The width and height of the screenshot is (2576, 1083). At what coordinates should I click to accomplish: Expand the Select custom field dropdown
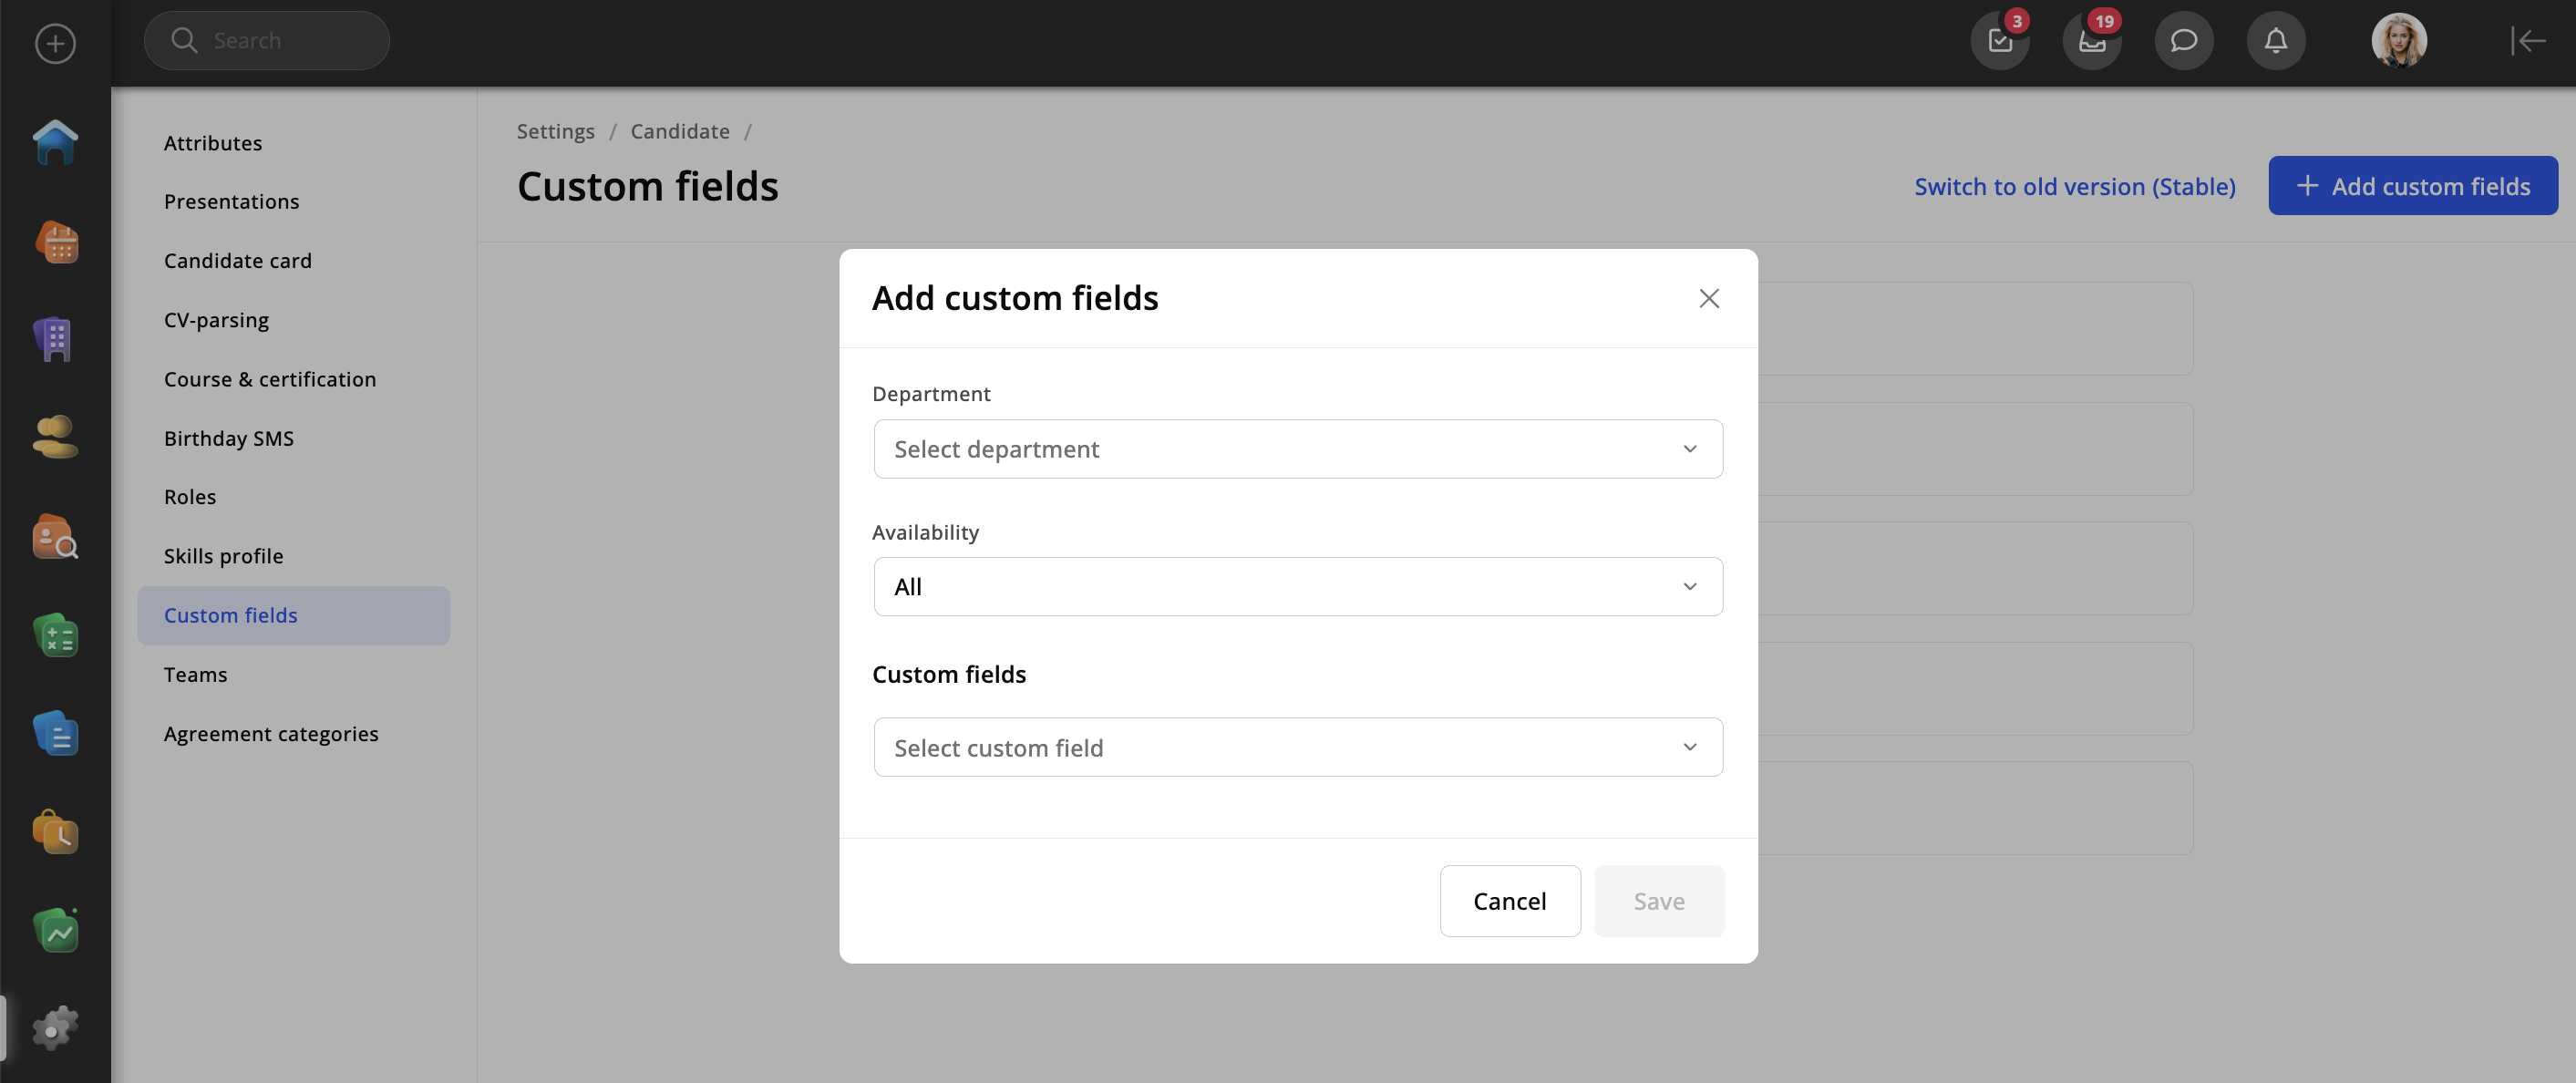[1297, 747]
